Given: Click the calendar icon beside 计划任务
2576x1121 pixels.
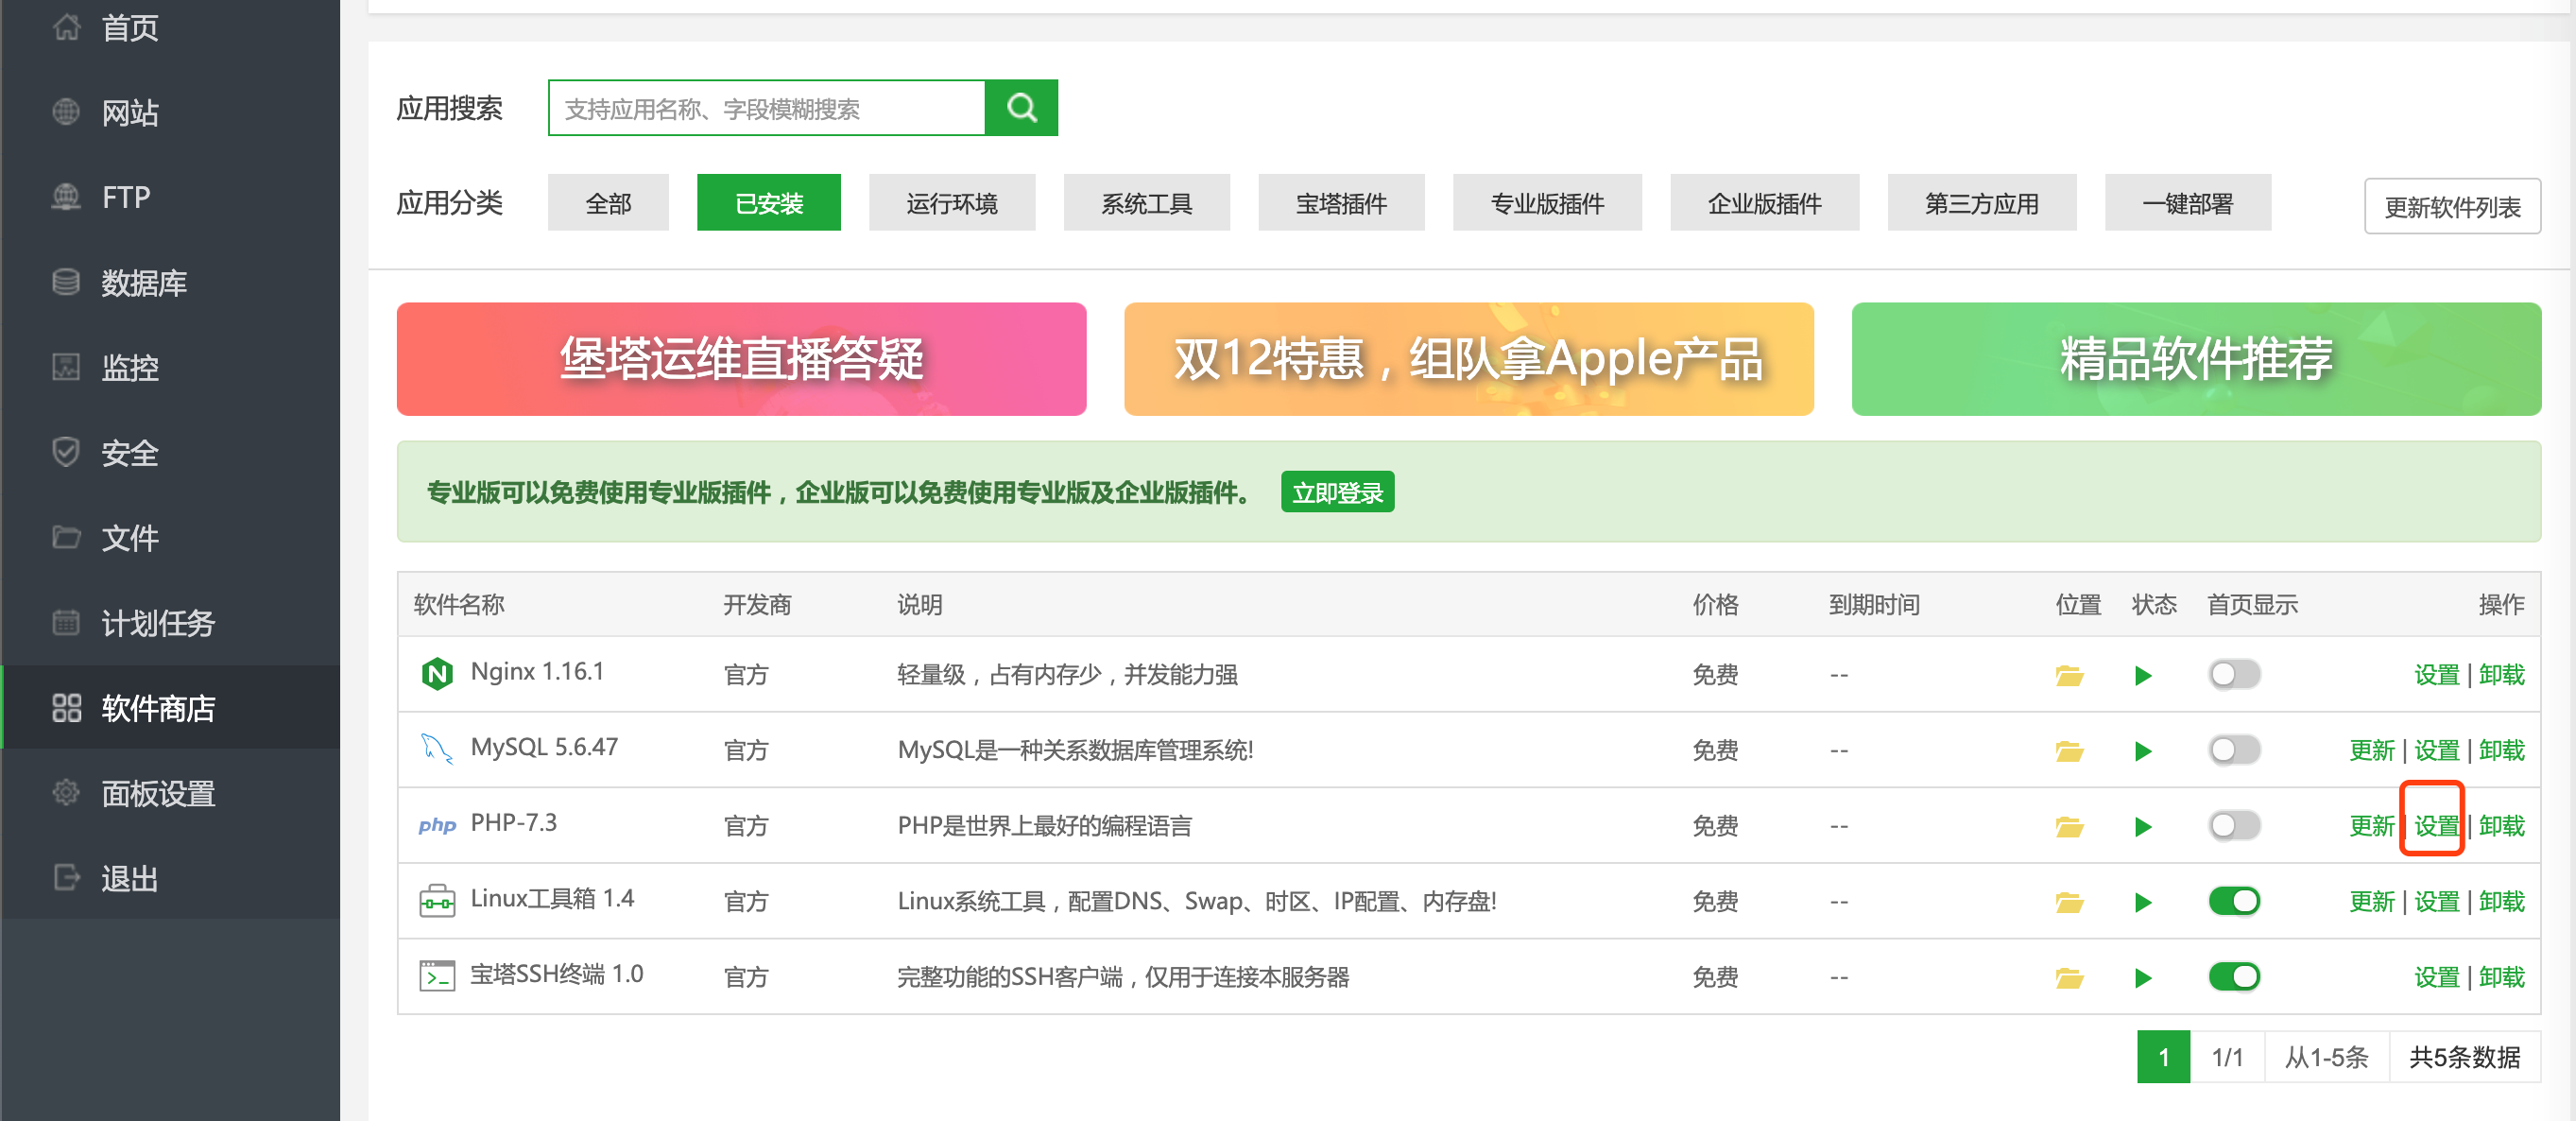Looking at the screenshot, I should pyautogui.click(x=66, y=622).
